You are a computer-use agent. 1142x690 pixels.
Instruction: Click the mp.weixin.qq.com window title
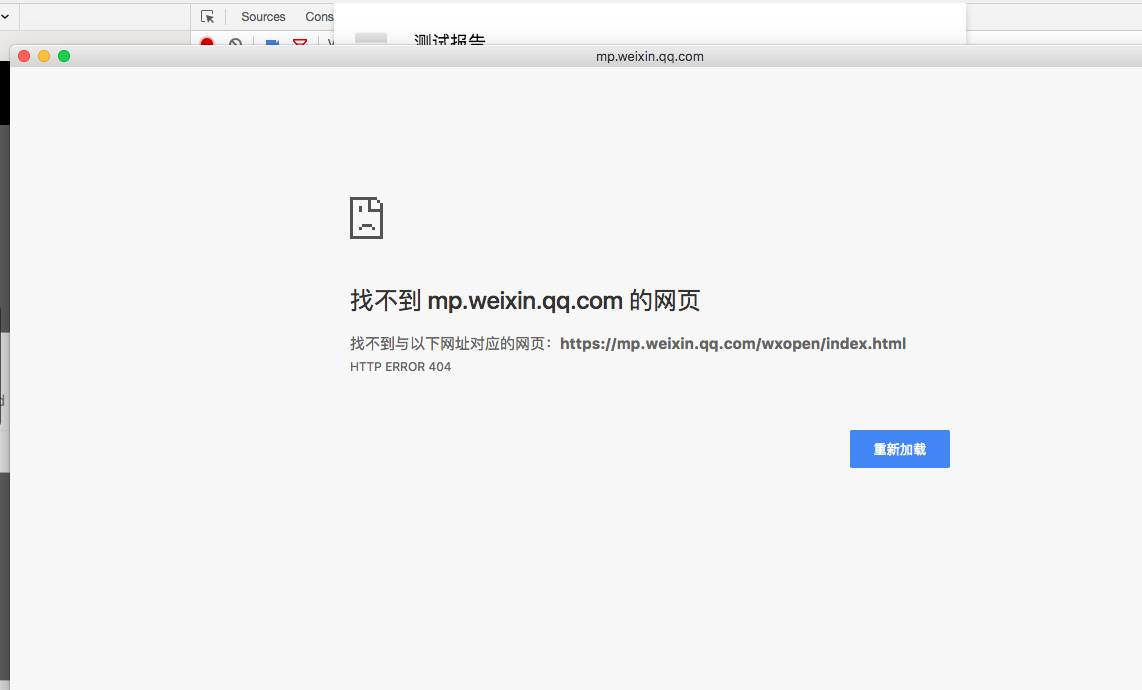(650, 56)
